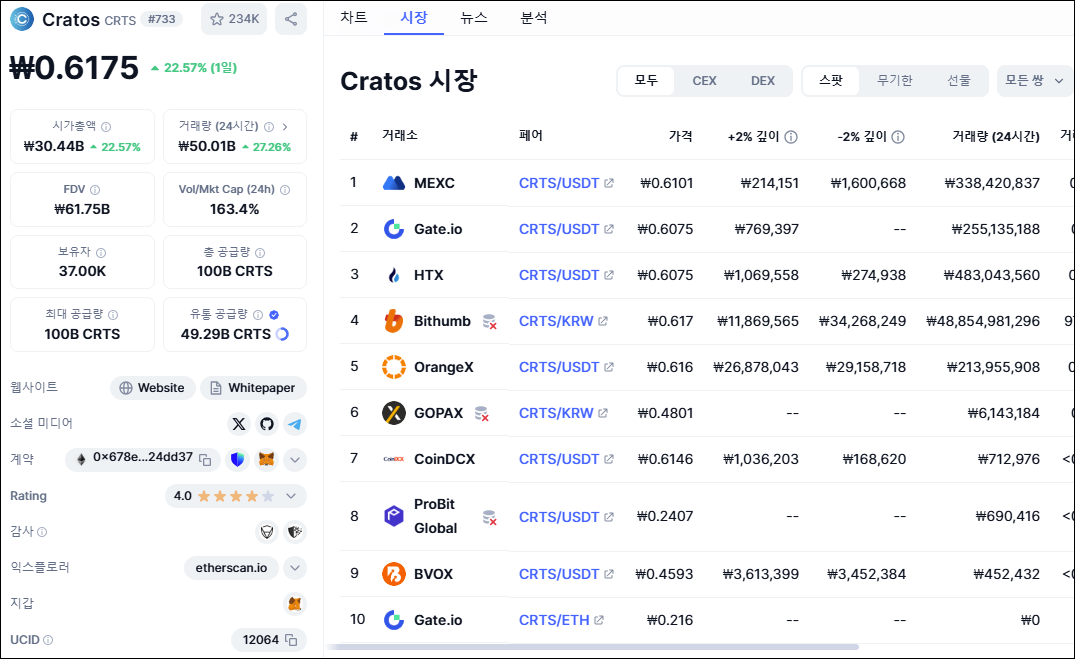
Task: Open Gate.io CRTS/ETH pair link
Action: (x=561, y=620)
